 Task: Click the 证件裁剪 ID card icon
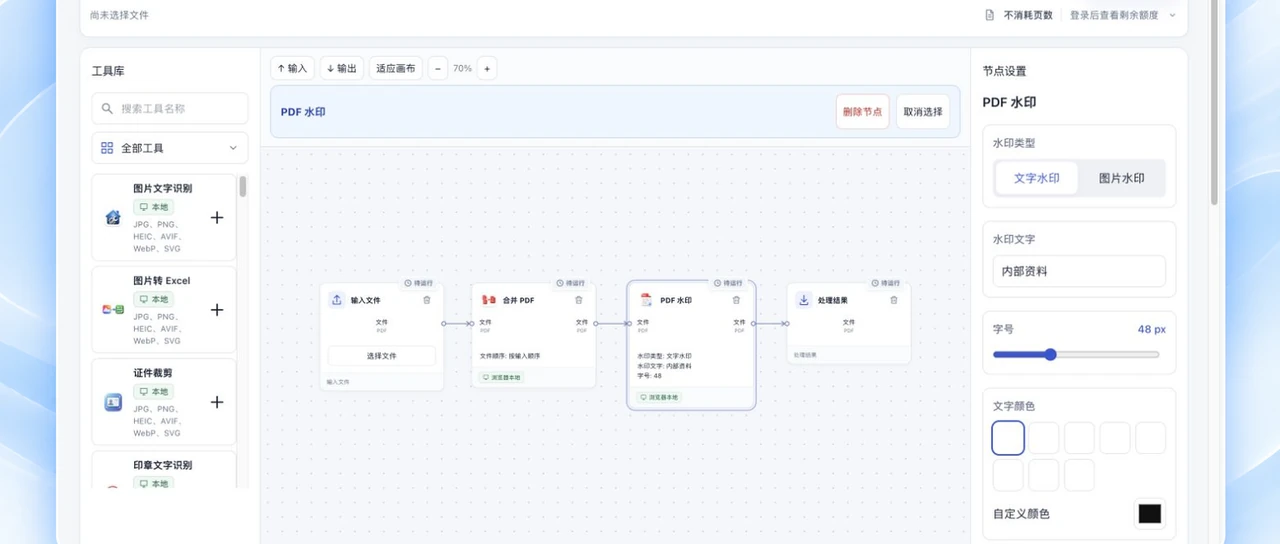click(113, 402)
